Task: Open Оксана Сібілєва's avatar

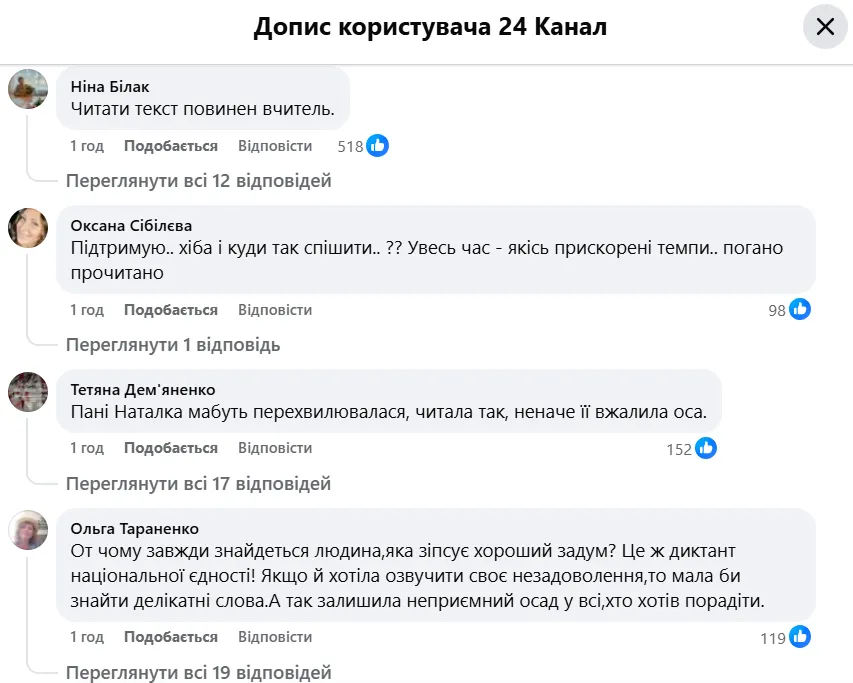Action: coord(28,227)
